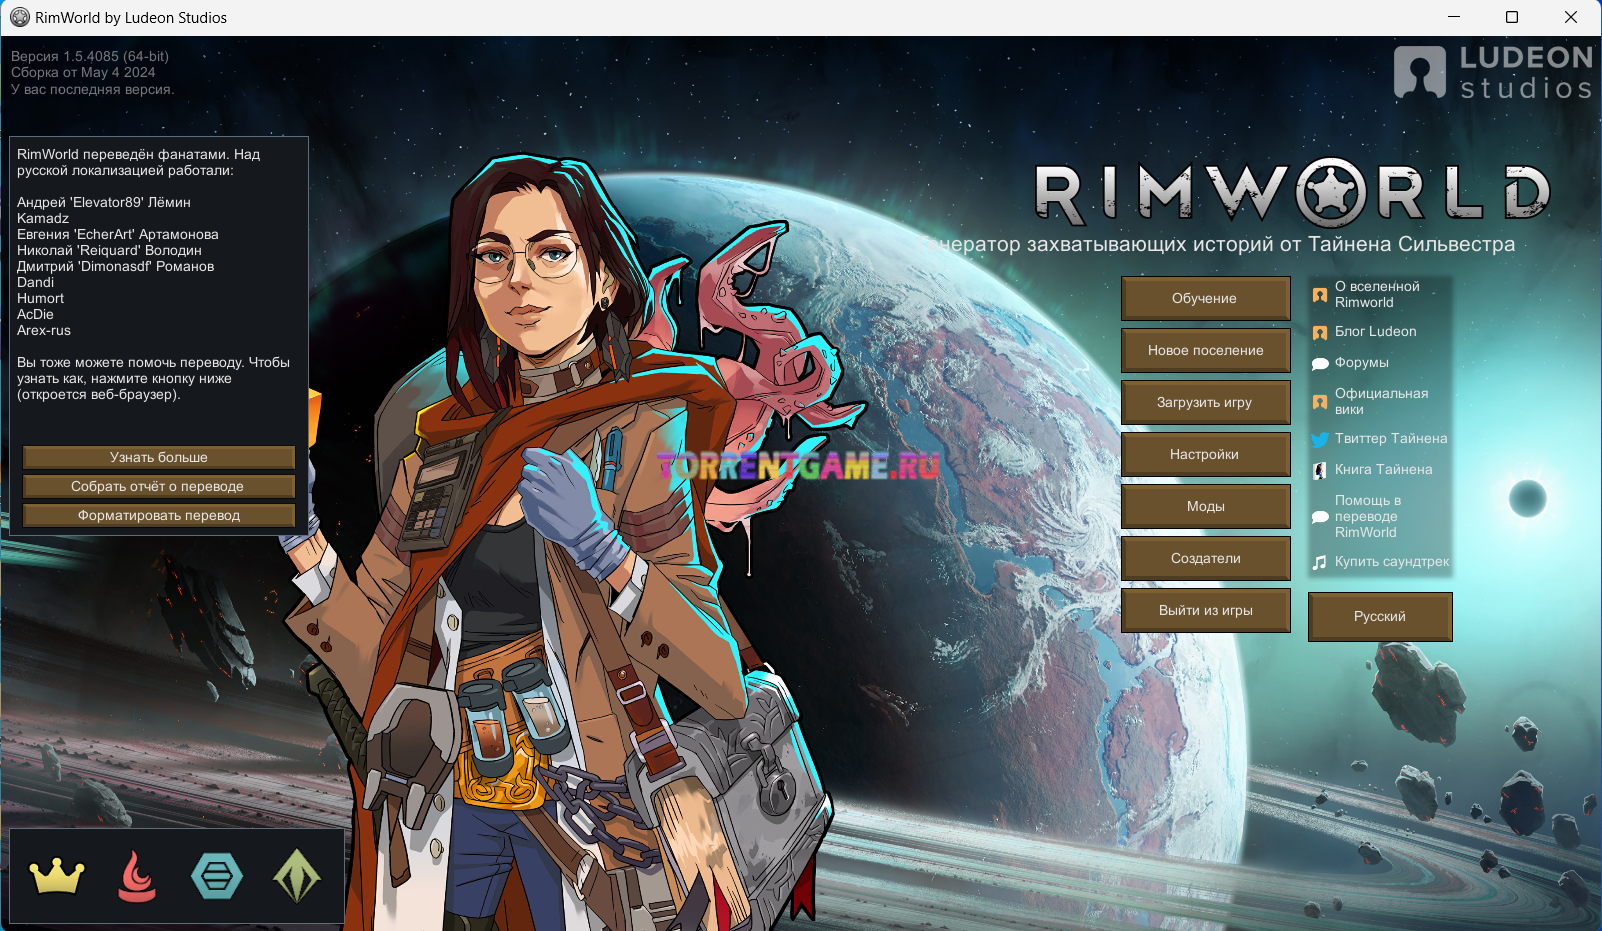
Task: Click the Ideology DLC flame icon
Action: tap(137, 877)
